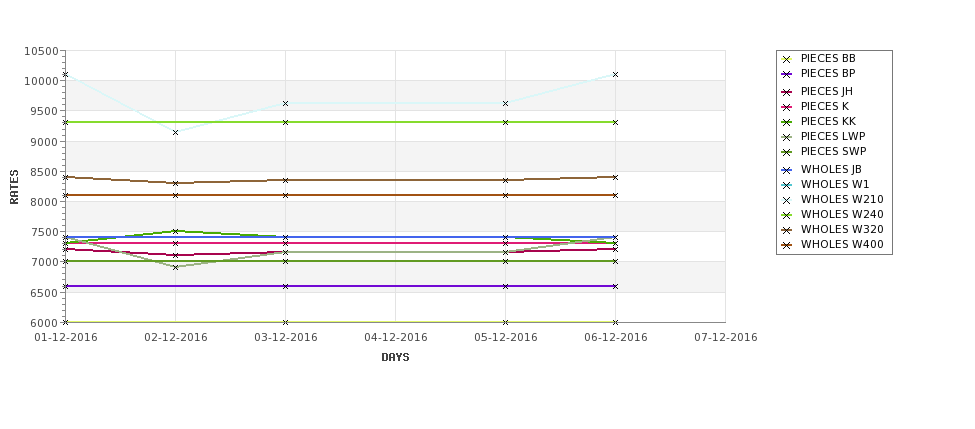This screenshot has width=975, height=429.
Task: Select the PIECES K legend label
Action: pyautogui.click(x=825, y=106)
